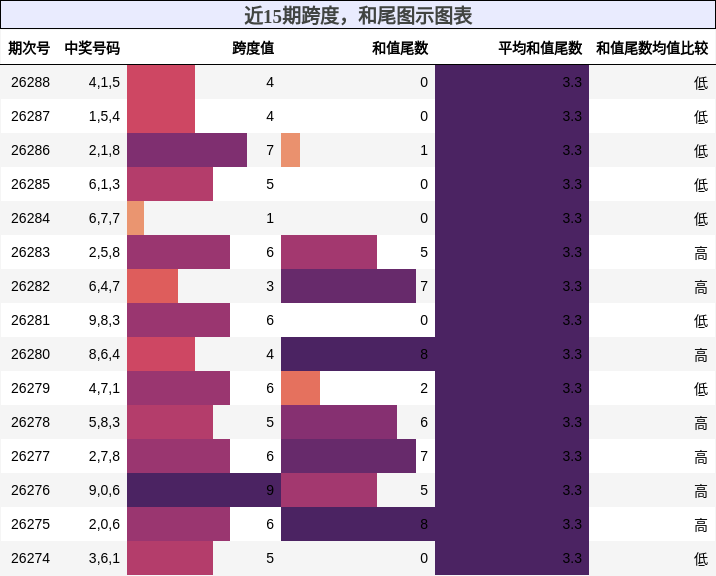The width and height of the screenshot is (716, 576).
Task: Click the sum-tail bar in row 26275
Action: pos(358,524)
